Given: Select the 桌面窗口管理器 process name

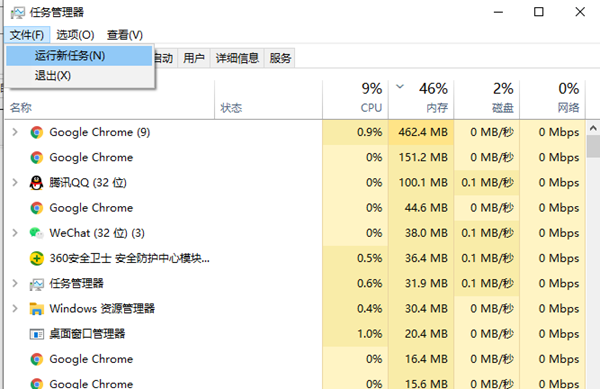Looking at the screenshot, I should (x=87, y=334).
